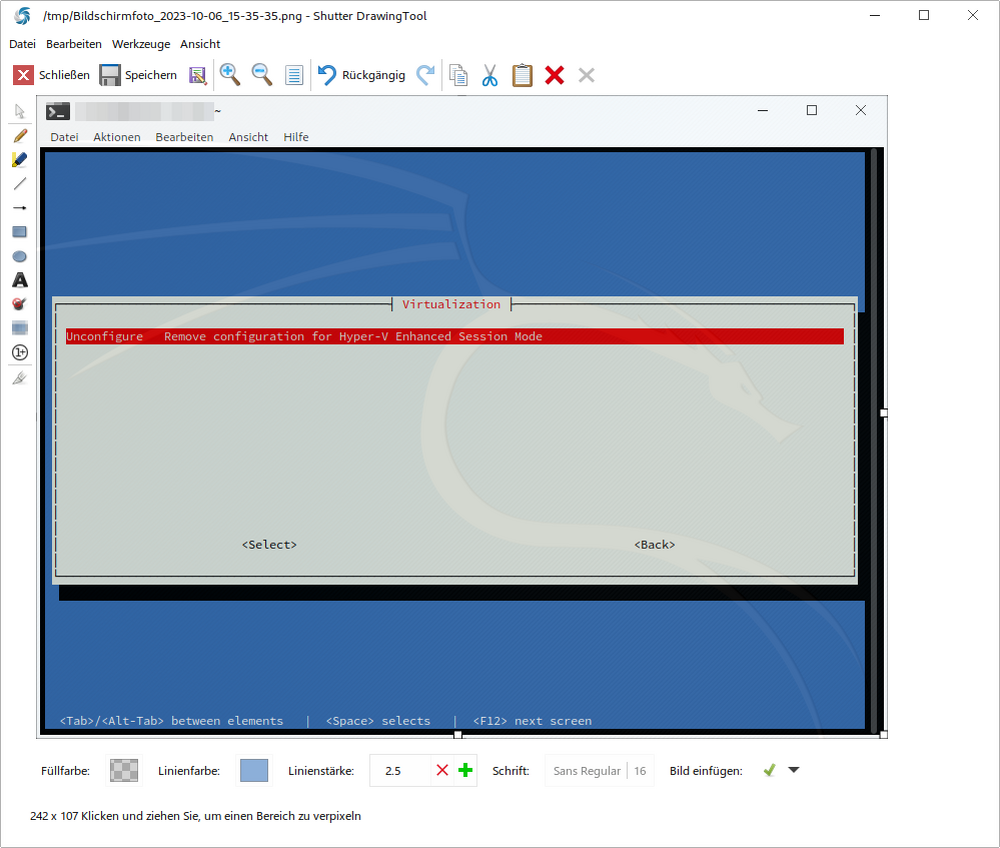Open the Werkzeuge menu
1000x848 pixels.
coord(141,44)
